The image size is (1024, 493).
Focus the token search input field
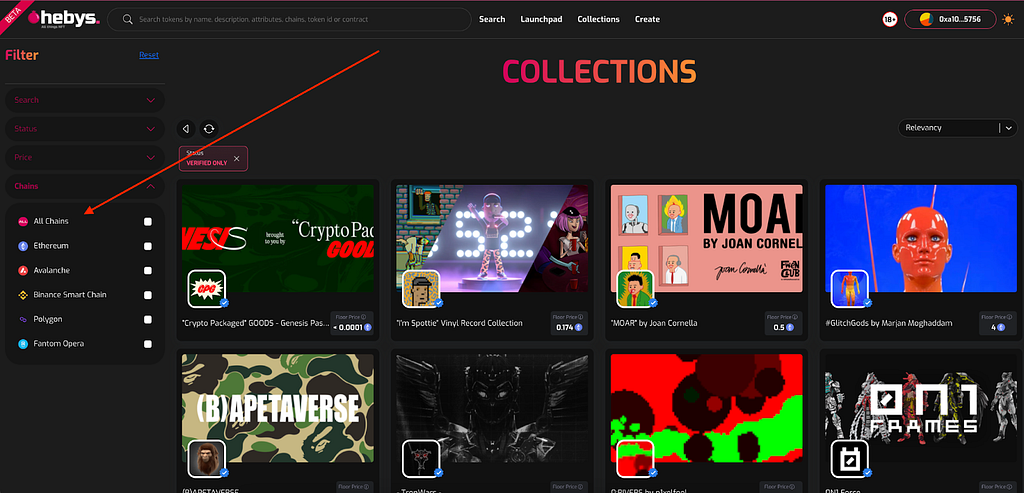click(x=289, y=20)
